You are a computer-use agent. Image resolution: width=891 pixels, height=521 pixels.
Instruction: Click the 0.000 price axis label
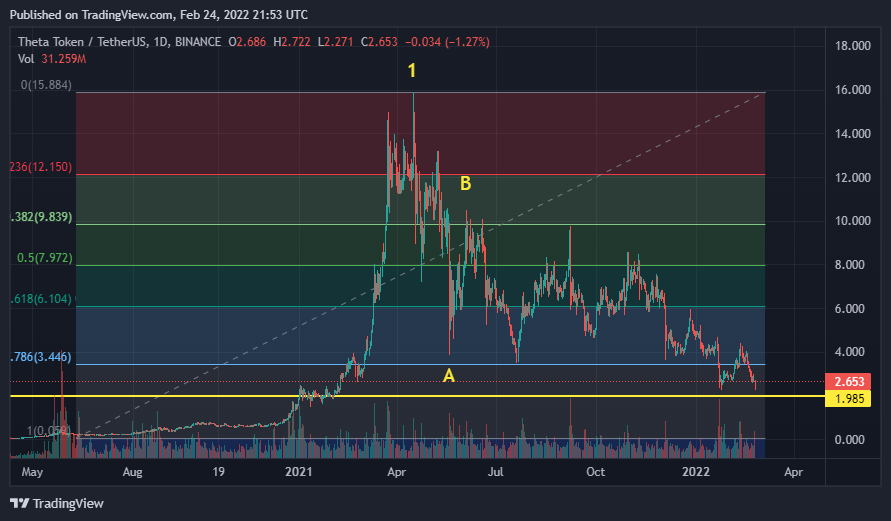point(850,440)
